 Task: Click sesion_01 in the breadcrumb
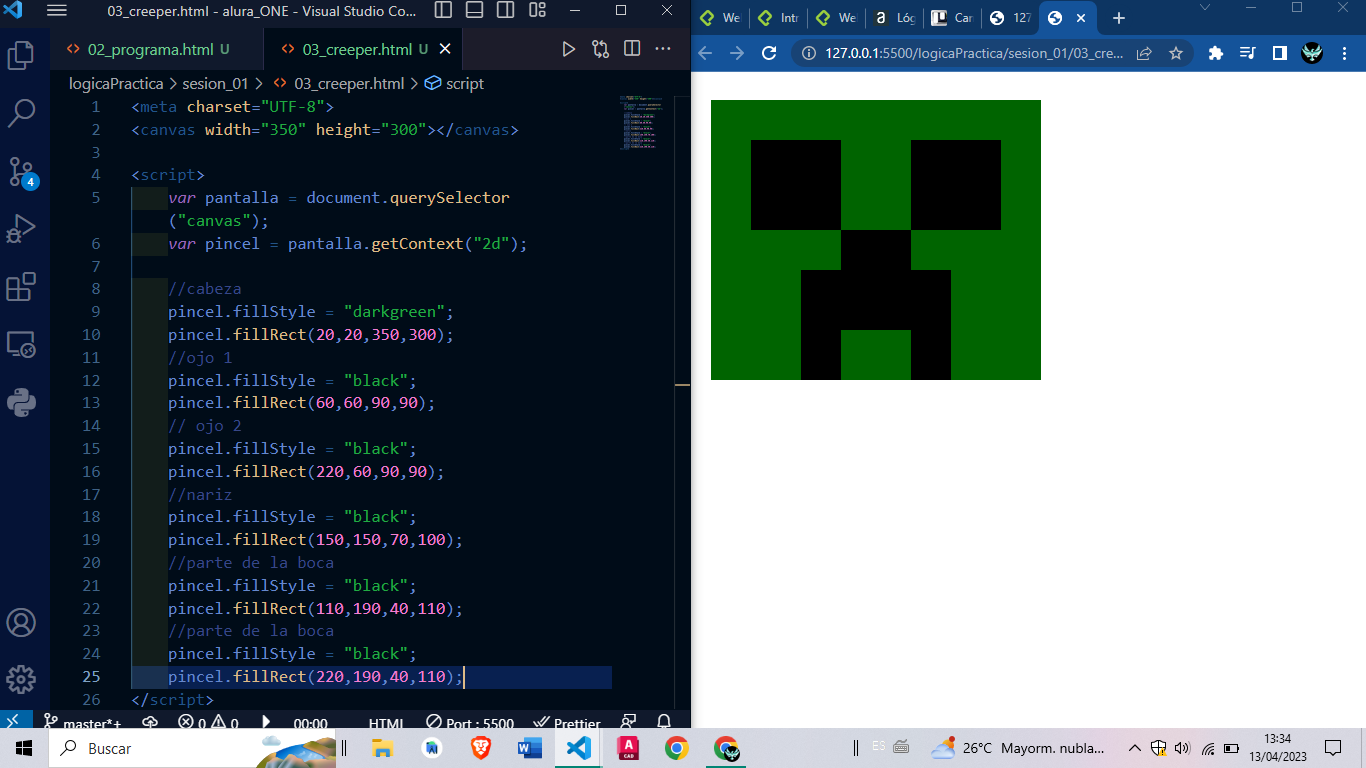point(215,84)
